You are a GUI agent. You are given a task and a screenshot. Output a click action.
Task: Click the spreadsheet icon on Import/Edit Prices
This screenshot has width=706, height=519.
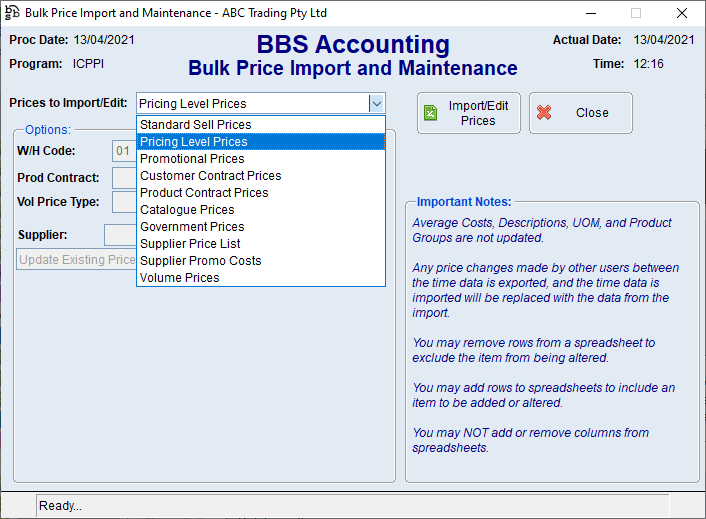431,113
